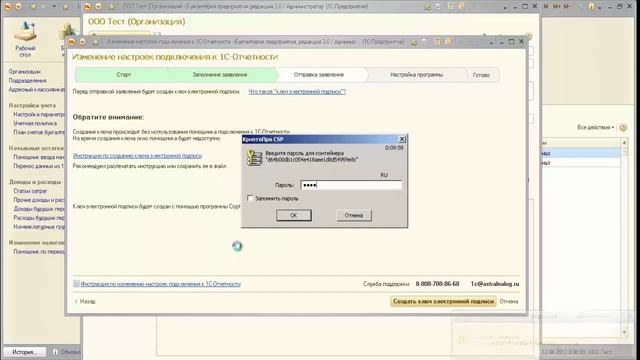The image size is (640, 360).
Task: Click Отмена in the КриптоПро CSP dialog
Action: click(354, 215)
